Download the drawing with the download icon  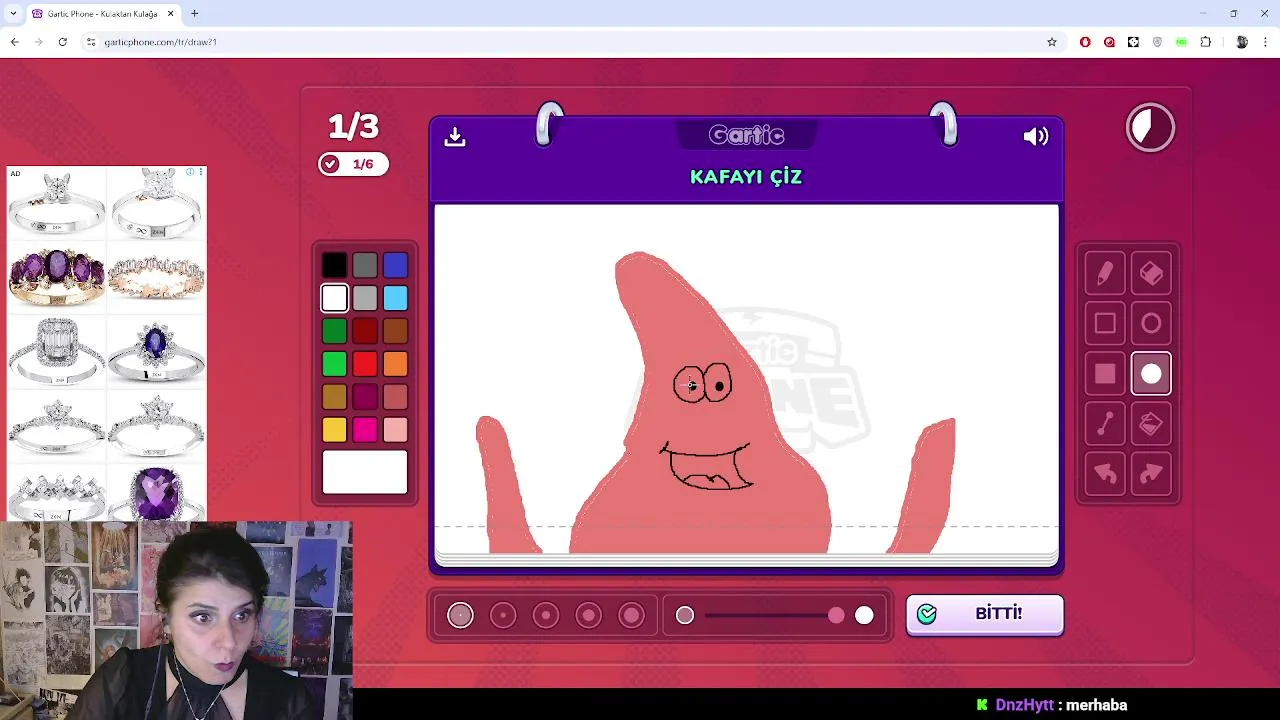[455, 136]
